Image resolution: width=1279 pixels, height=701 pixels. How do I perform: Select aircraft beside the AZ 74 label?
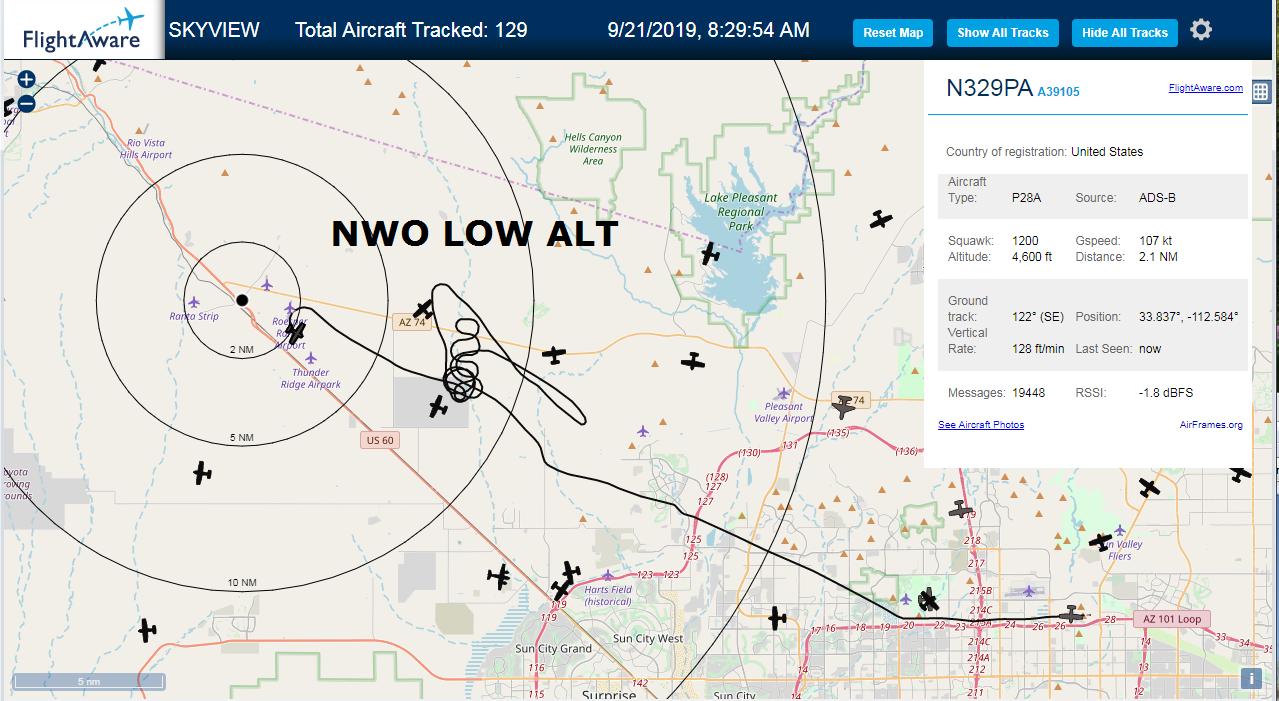click(425, 308)
